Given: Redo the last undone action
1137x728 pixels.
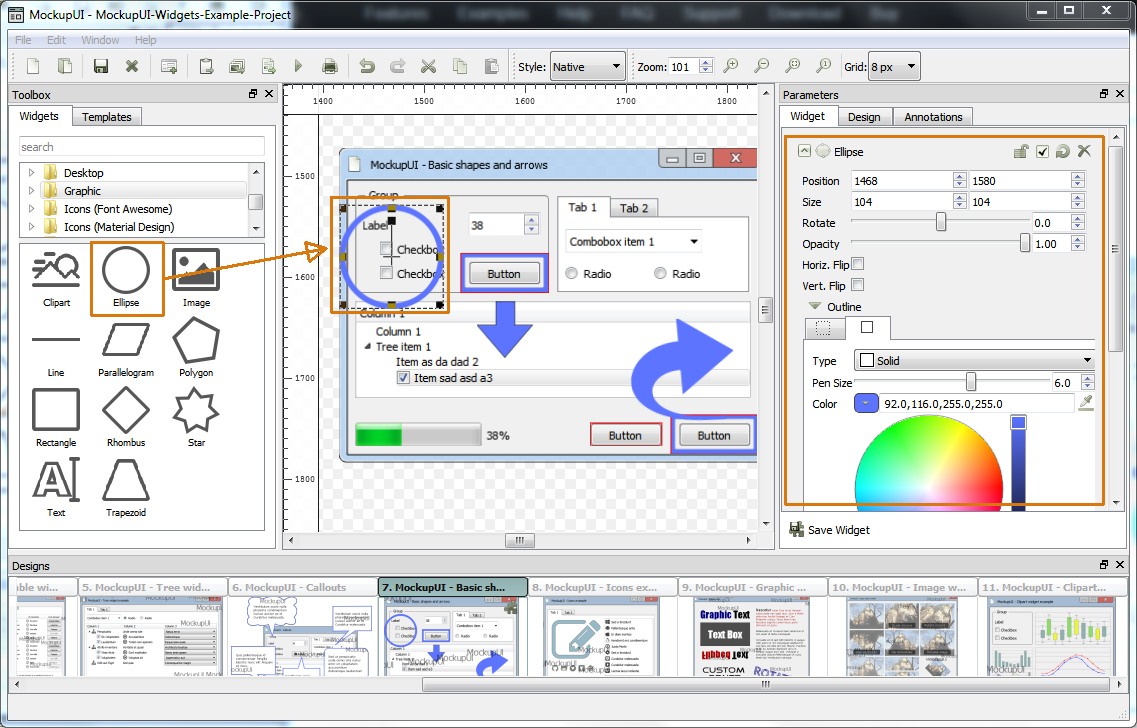Looking at the screenshot, I should click(x=397, y=67).
